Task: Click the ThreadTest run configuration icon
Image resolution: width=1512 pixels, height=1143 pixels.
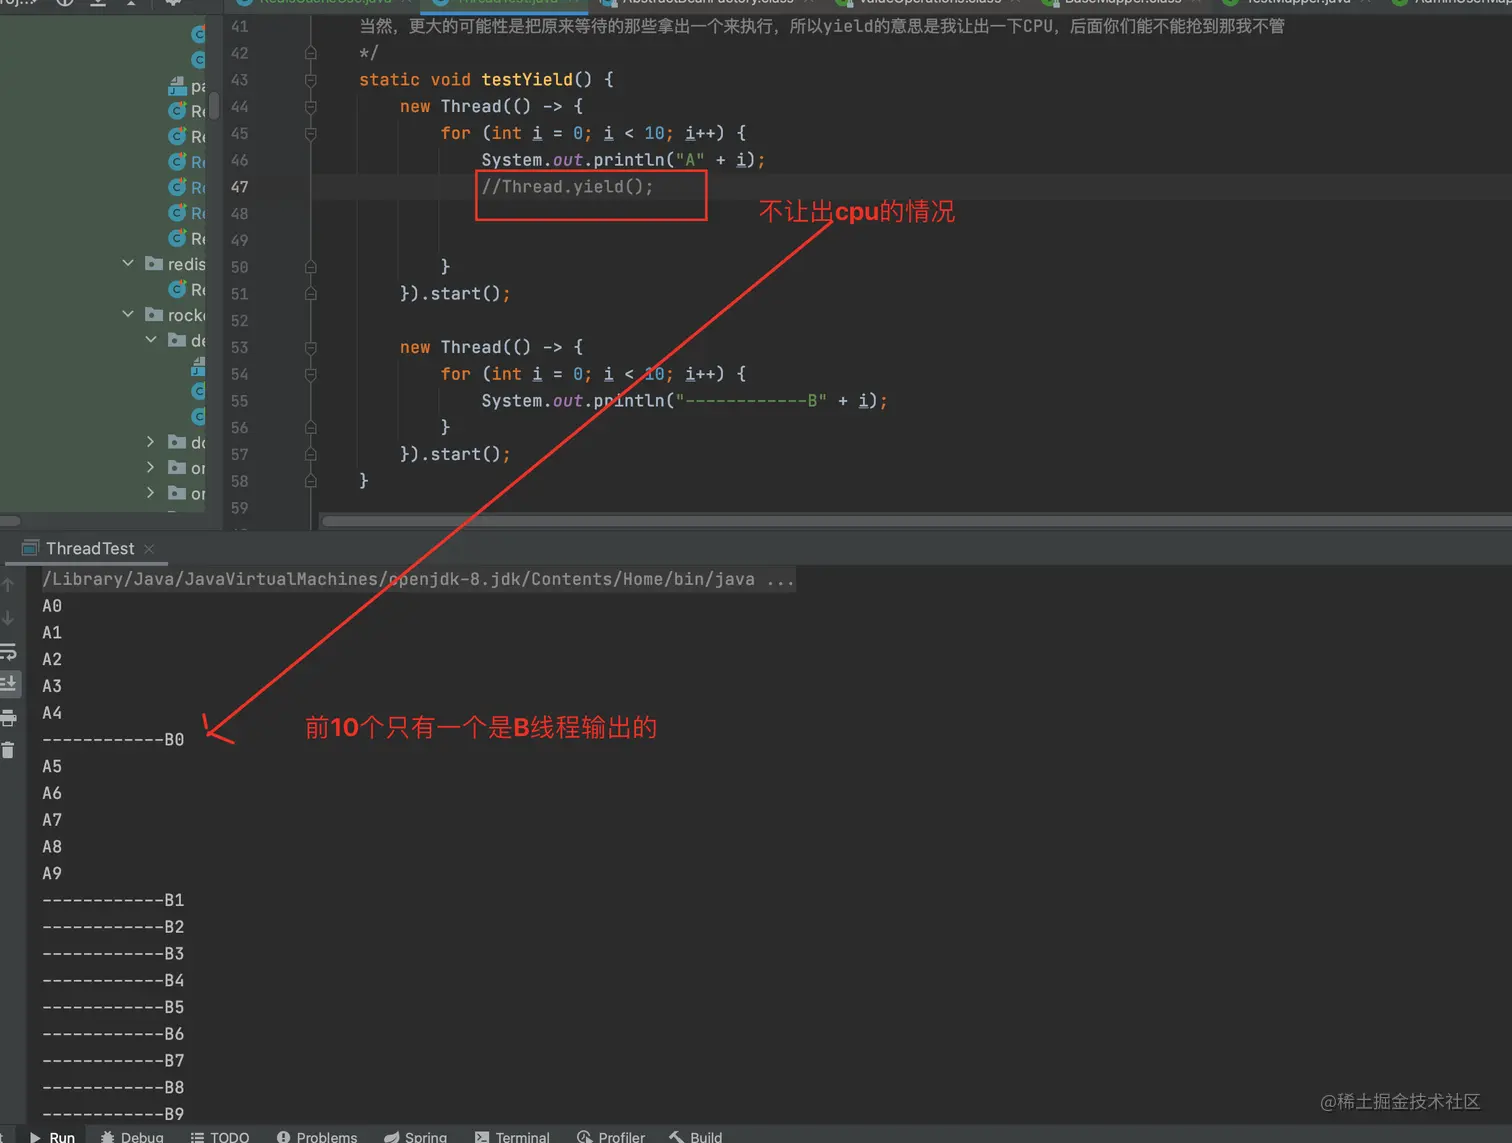Action: 30,549
